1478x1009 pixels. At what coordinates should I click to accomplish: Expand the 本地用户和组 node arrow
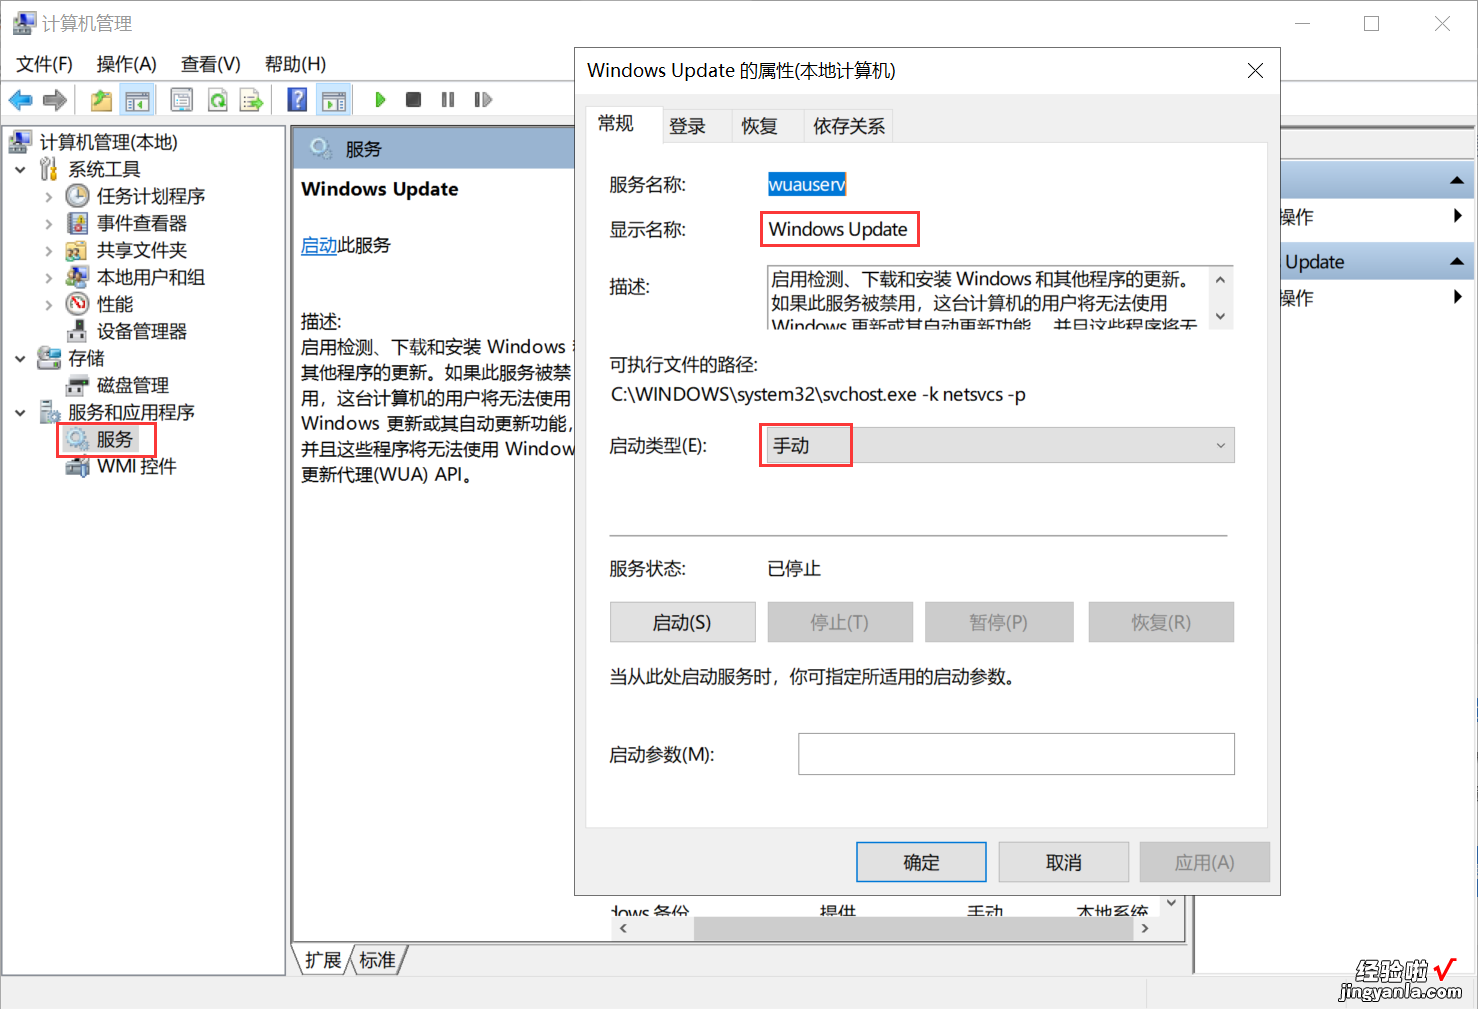coord(48,278)
